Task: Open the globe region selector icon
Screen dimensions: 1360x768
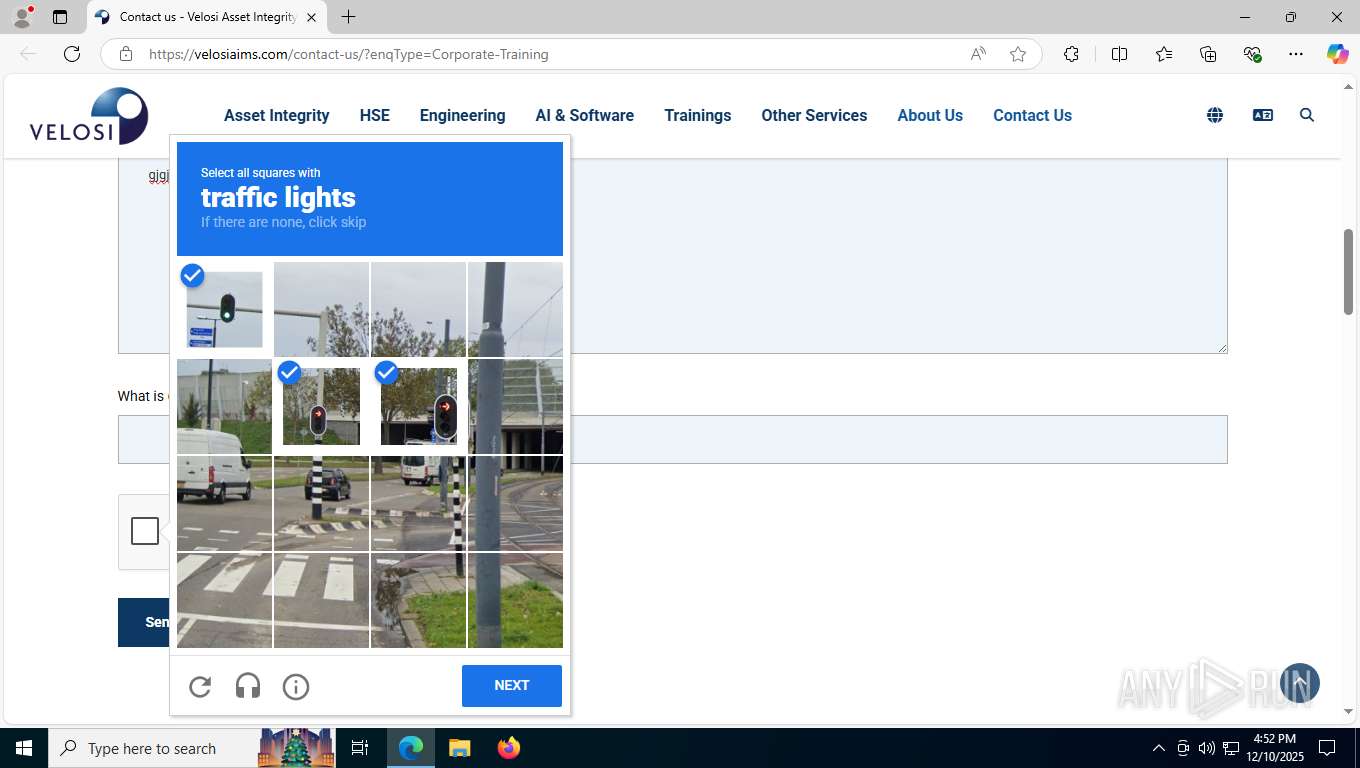Action: pos(1215,115)
